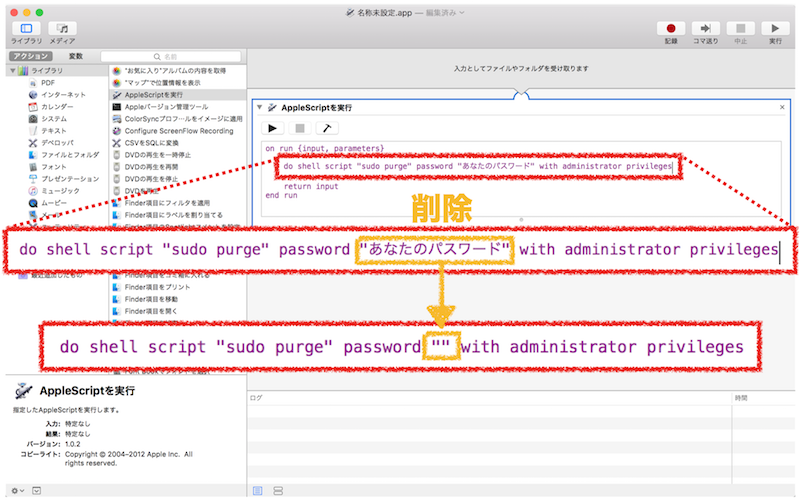Select the PDF library category
800x502 pixels.
(48, 83)
